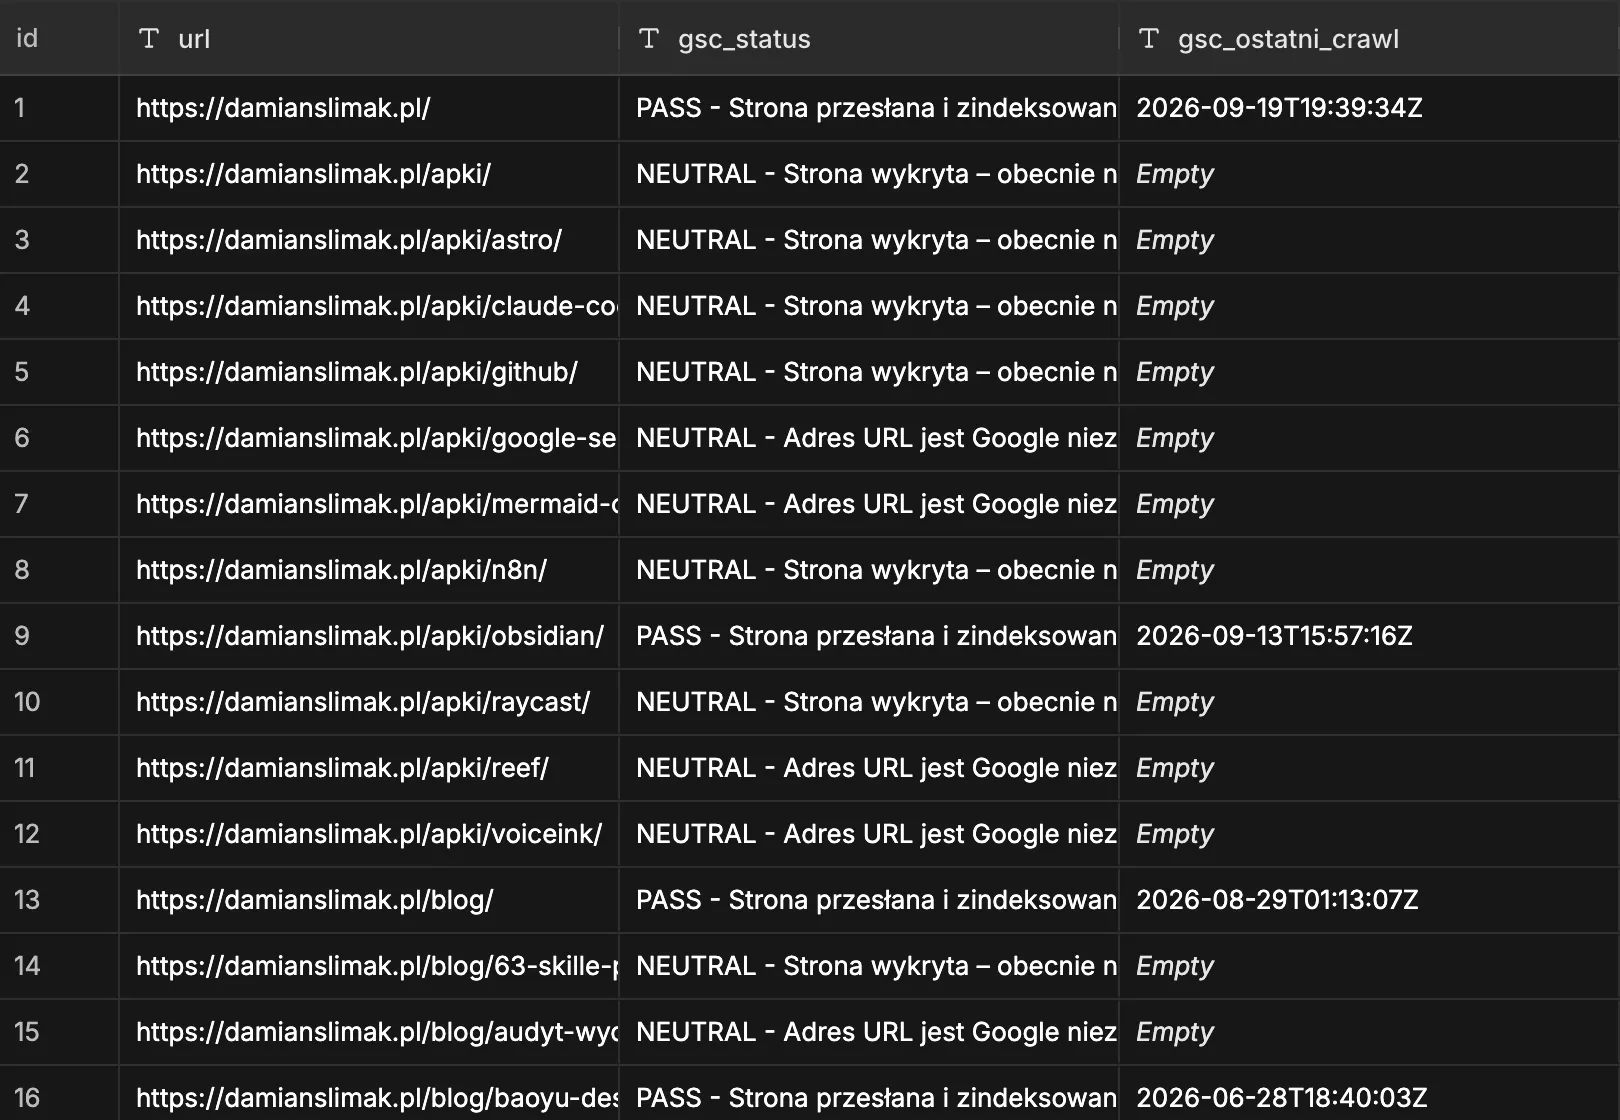Select the url cell ending /apki/reef/
Viewport: 1620px width, 1120px height.
pos(369,768)
